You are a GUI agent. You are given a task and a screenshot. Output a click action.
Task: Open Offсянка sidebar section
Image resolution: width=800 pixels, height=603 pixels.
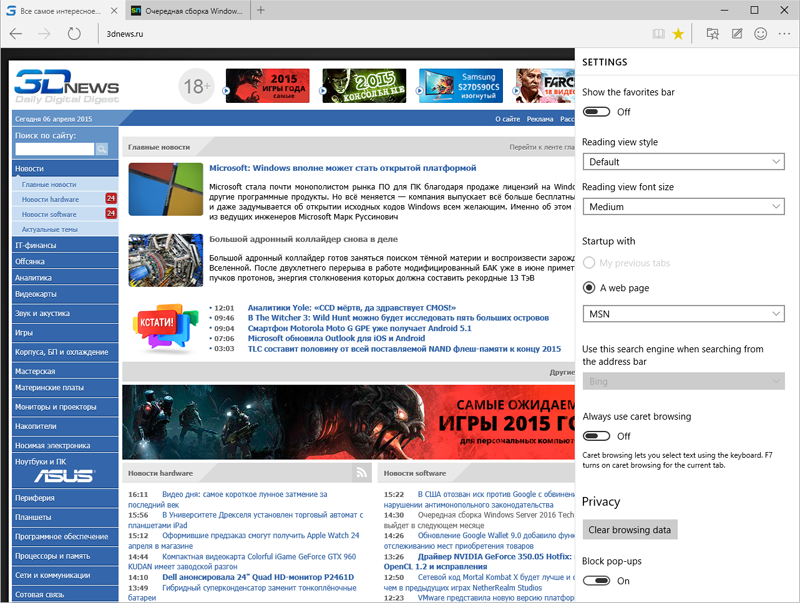pyautogui.click(x=65, y=261)
